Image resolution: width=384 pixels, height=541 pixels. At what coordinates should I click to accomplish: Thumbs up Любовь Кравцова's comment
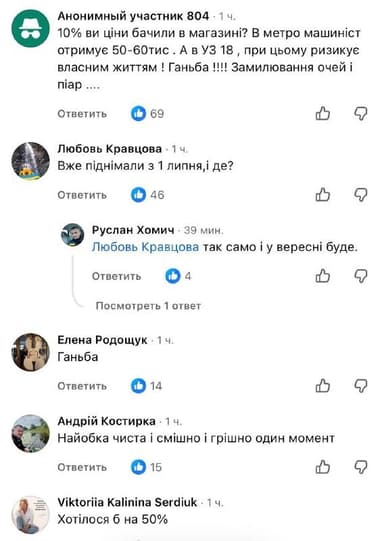[x=323, y=195]
